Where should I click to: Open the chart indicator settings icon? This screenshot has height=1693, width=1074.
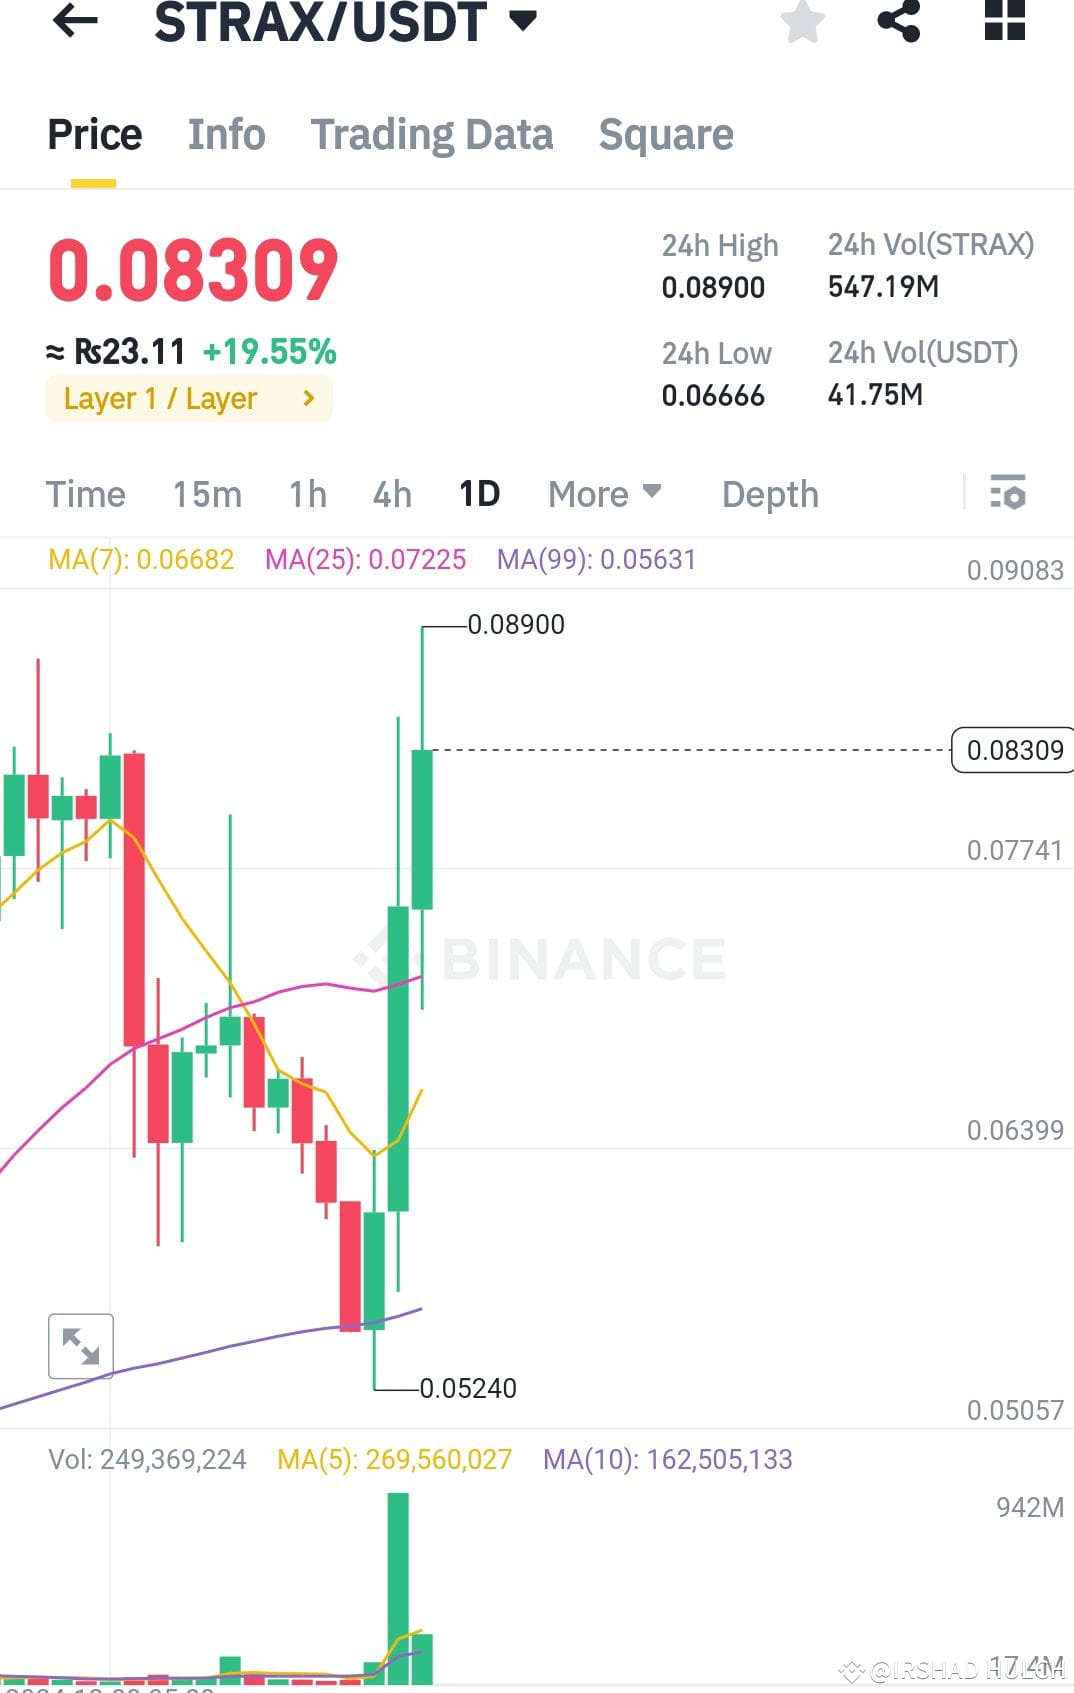[x=1009, y=493]
